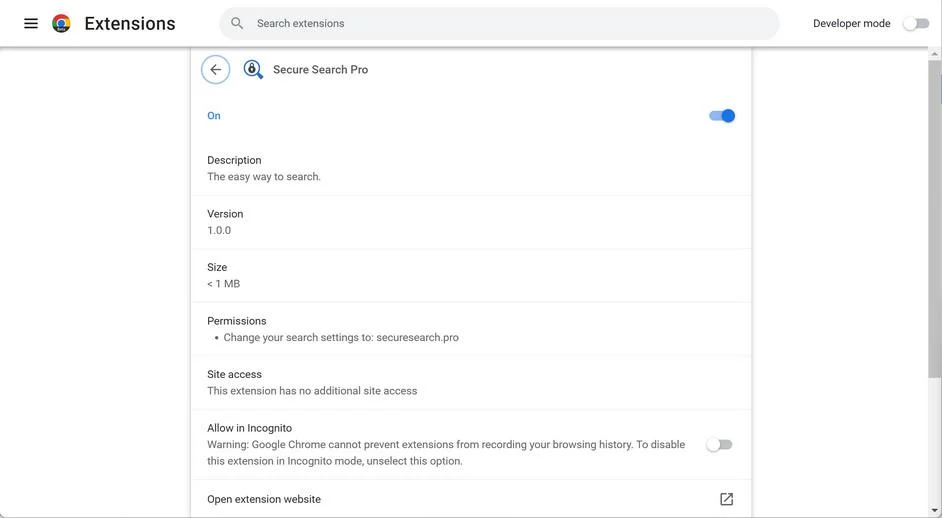
Task: Open the hamburger main menu
Action: pos(31,23)
